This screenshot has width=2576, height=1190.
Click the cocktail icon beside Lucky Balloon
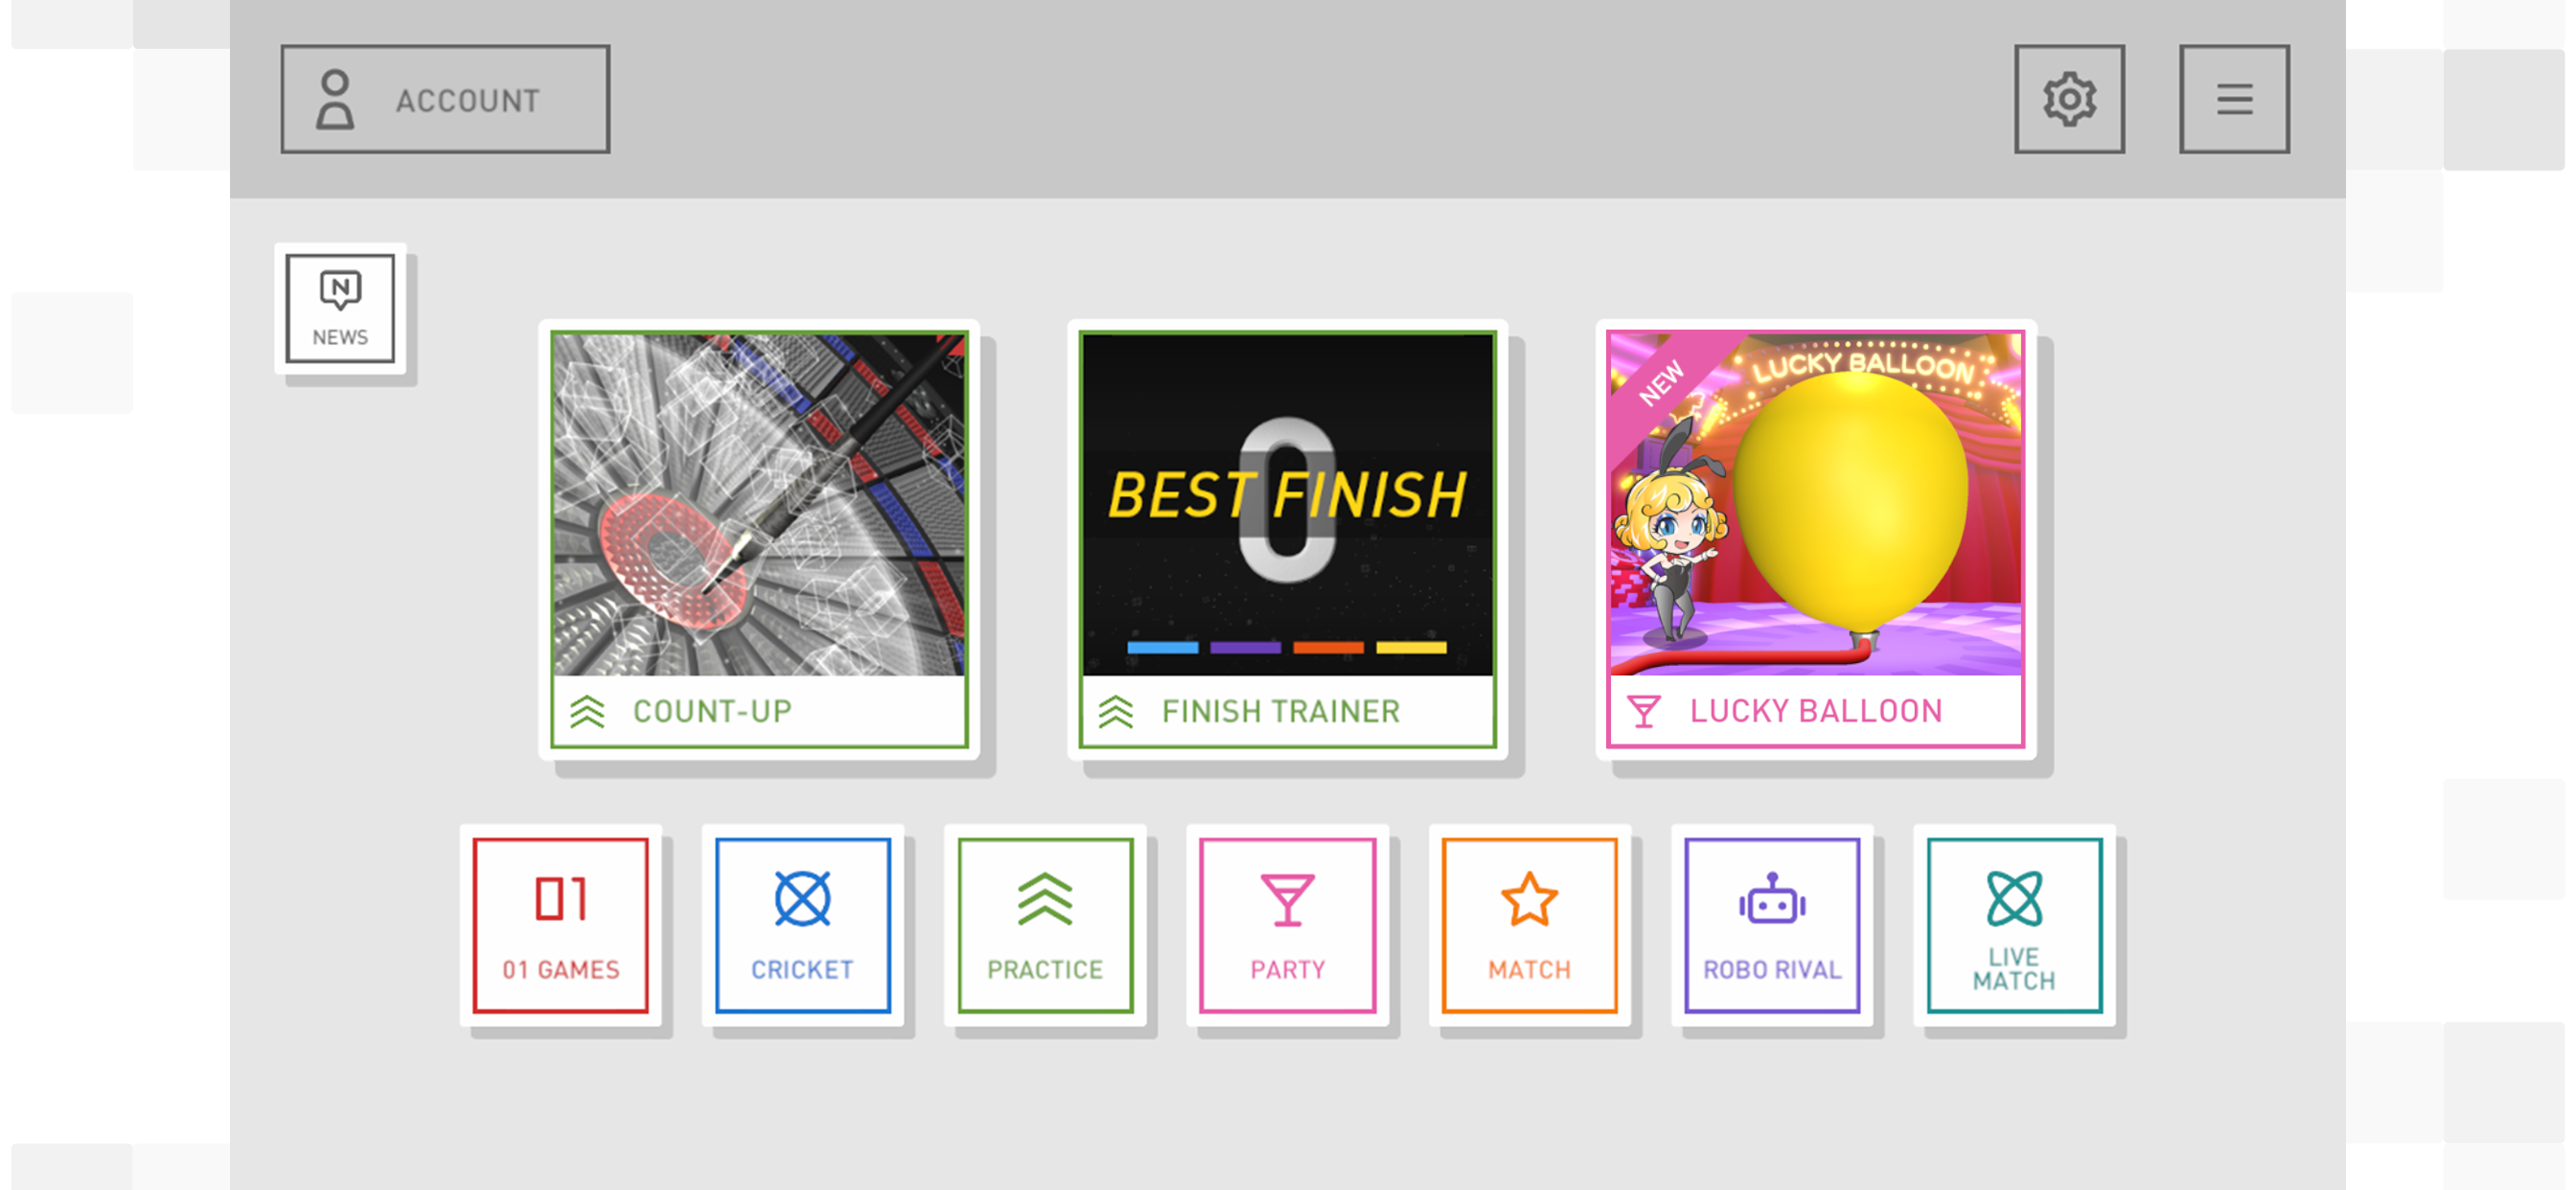1644,712
